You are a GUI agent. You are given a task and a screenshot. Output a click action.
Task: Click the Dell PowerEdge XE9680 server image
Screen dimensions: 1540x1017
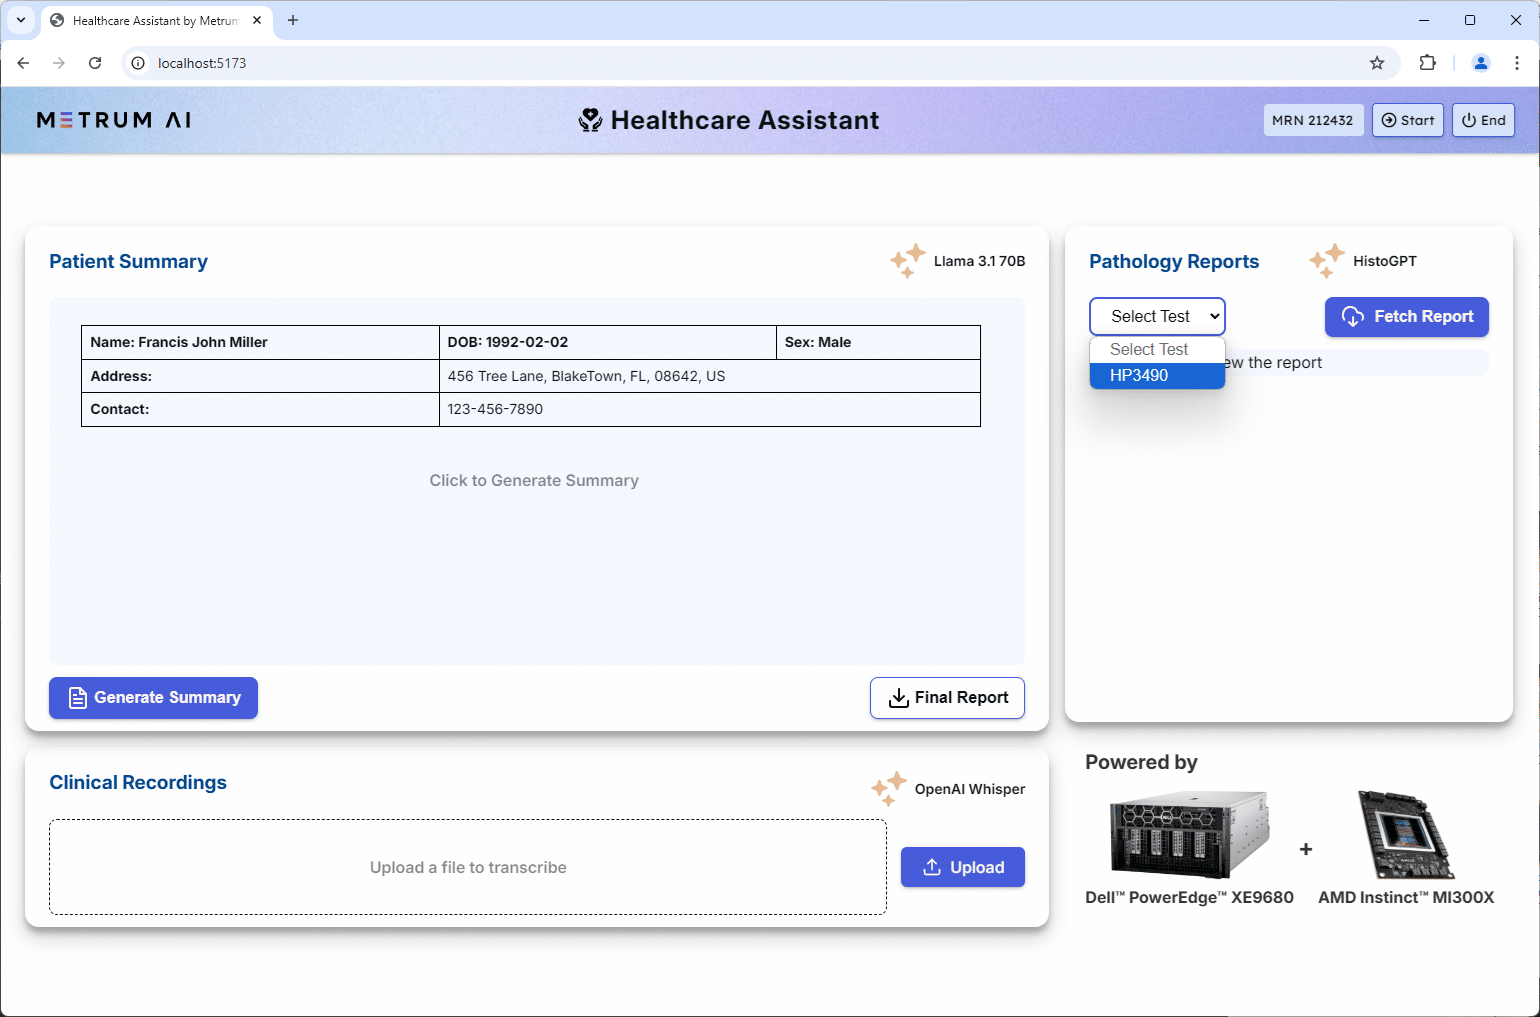pyautogui.click(x=1189, y=834)
